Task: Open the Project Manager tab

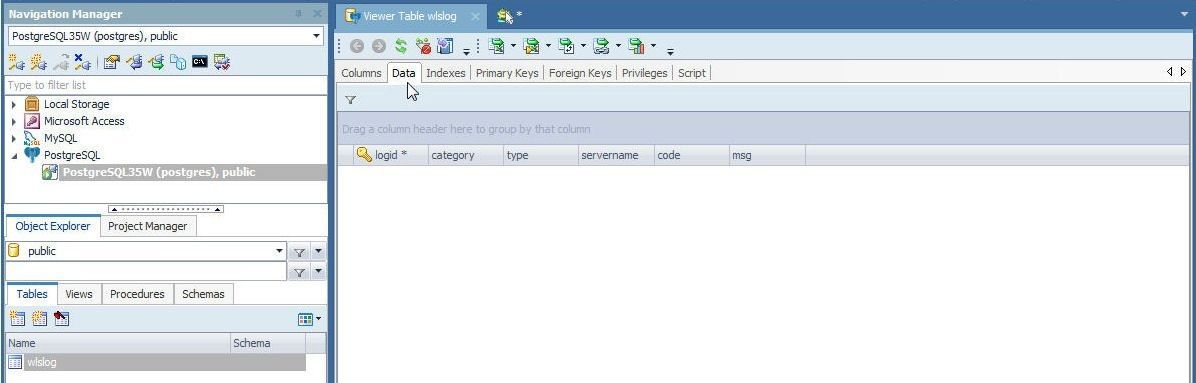Action: click(x=147, y=226)
